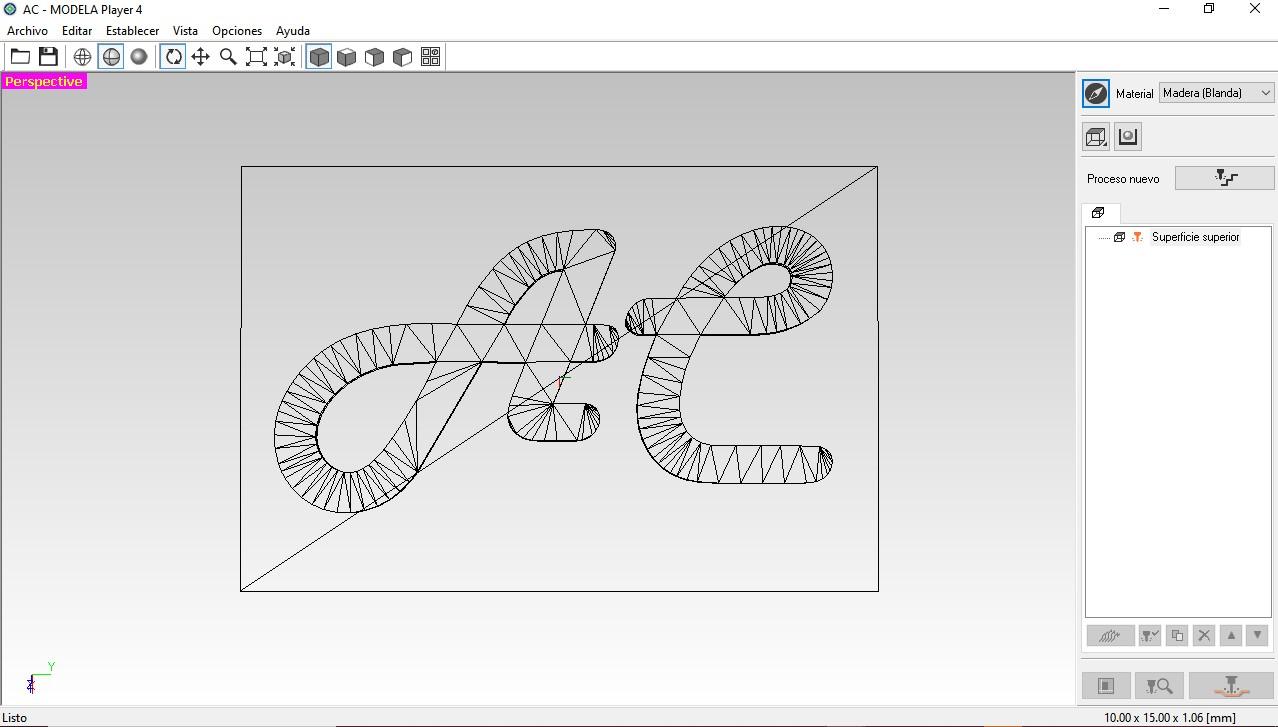
Task: Open the Vista menu
Action: pyautogui.click(x=185, y=31)
